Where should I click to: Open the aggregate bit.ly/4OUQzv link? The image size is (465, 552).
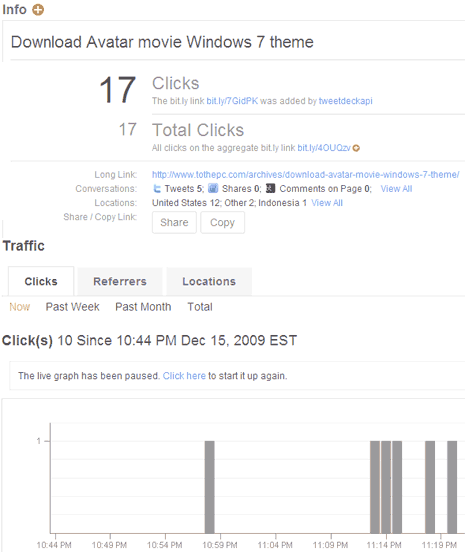click(x=324, y=148)
